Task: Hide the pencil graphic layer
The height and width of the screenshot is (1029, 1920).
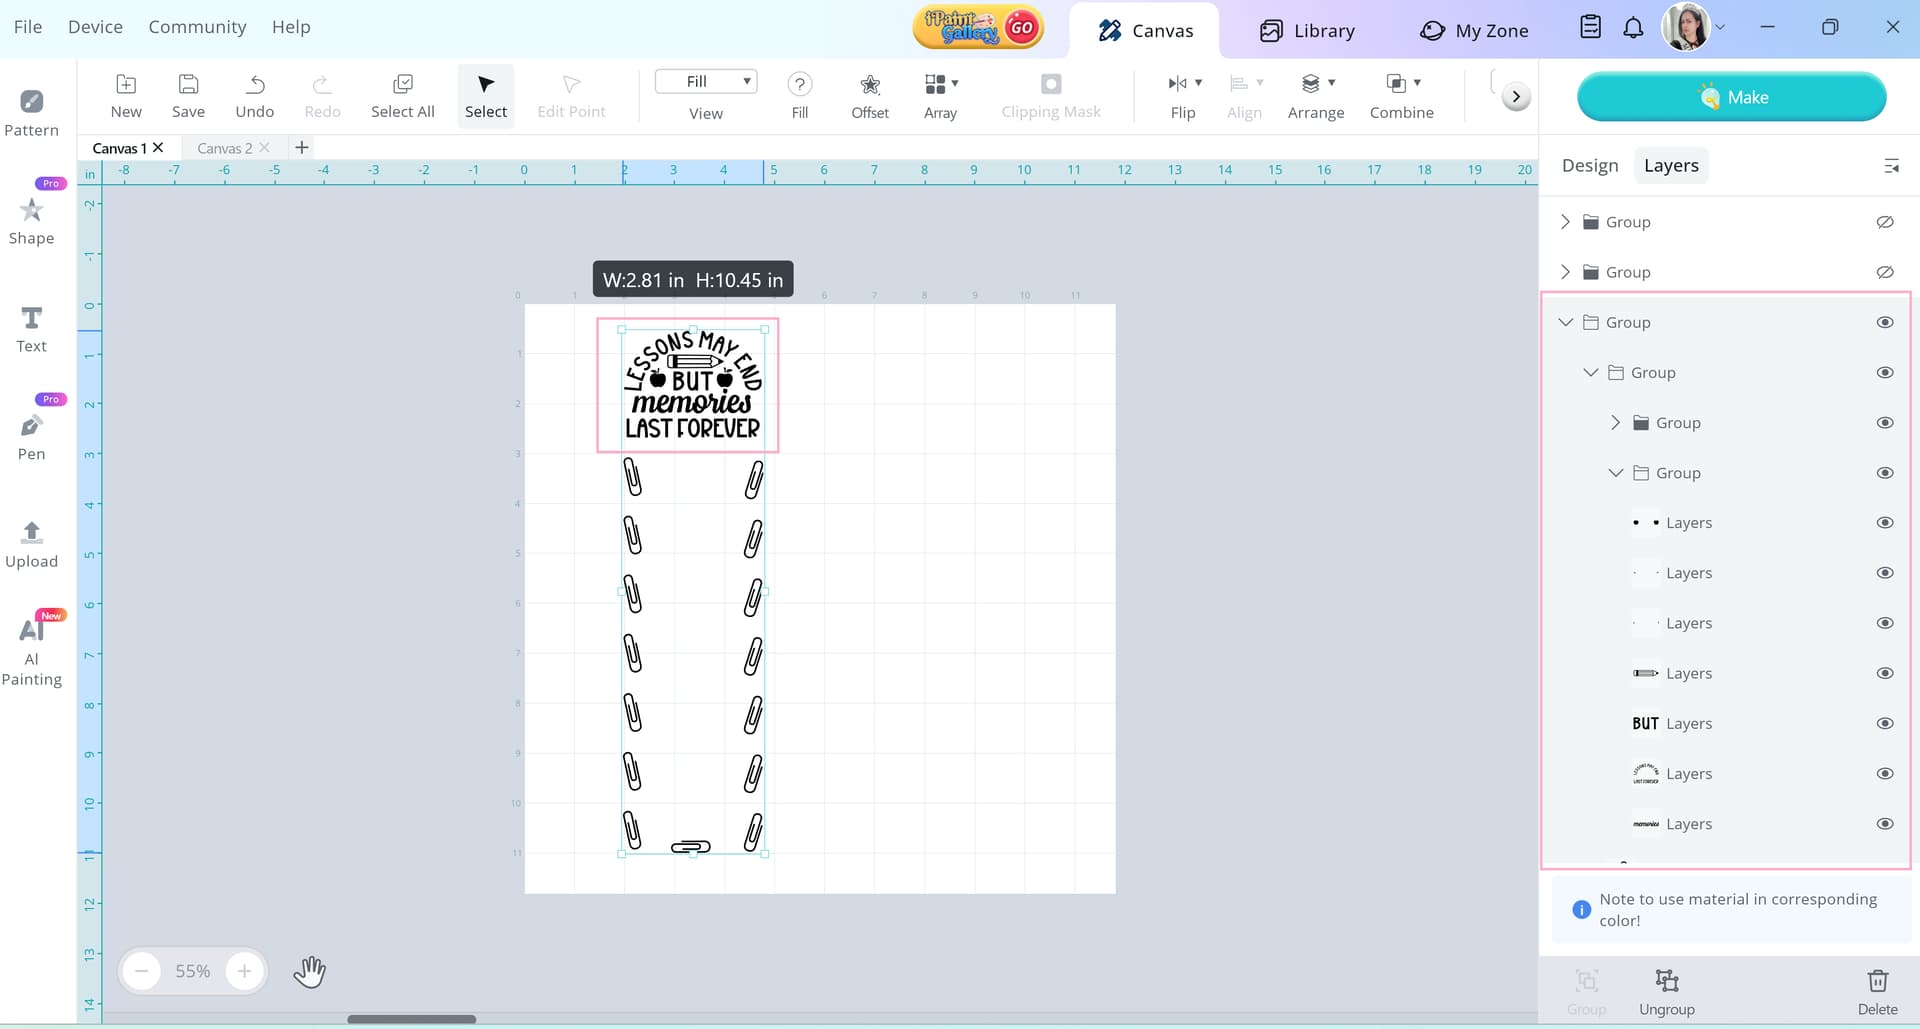Action: (x=1885, y=673)
